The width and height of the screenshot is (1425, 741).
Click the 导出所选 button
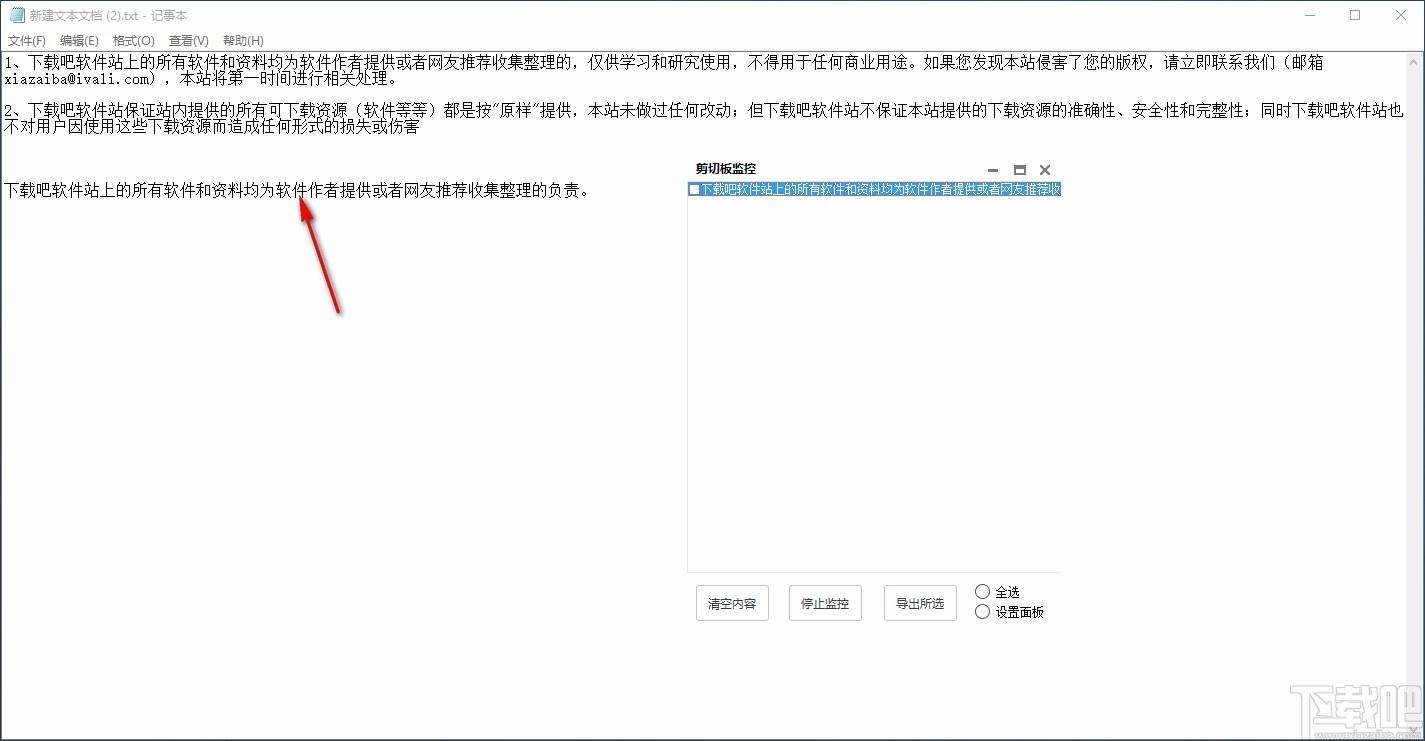pyautogui.click(x=920, y=603)
